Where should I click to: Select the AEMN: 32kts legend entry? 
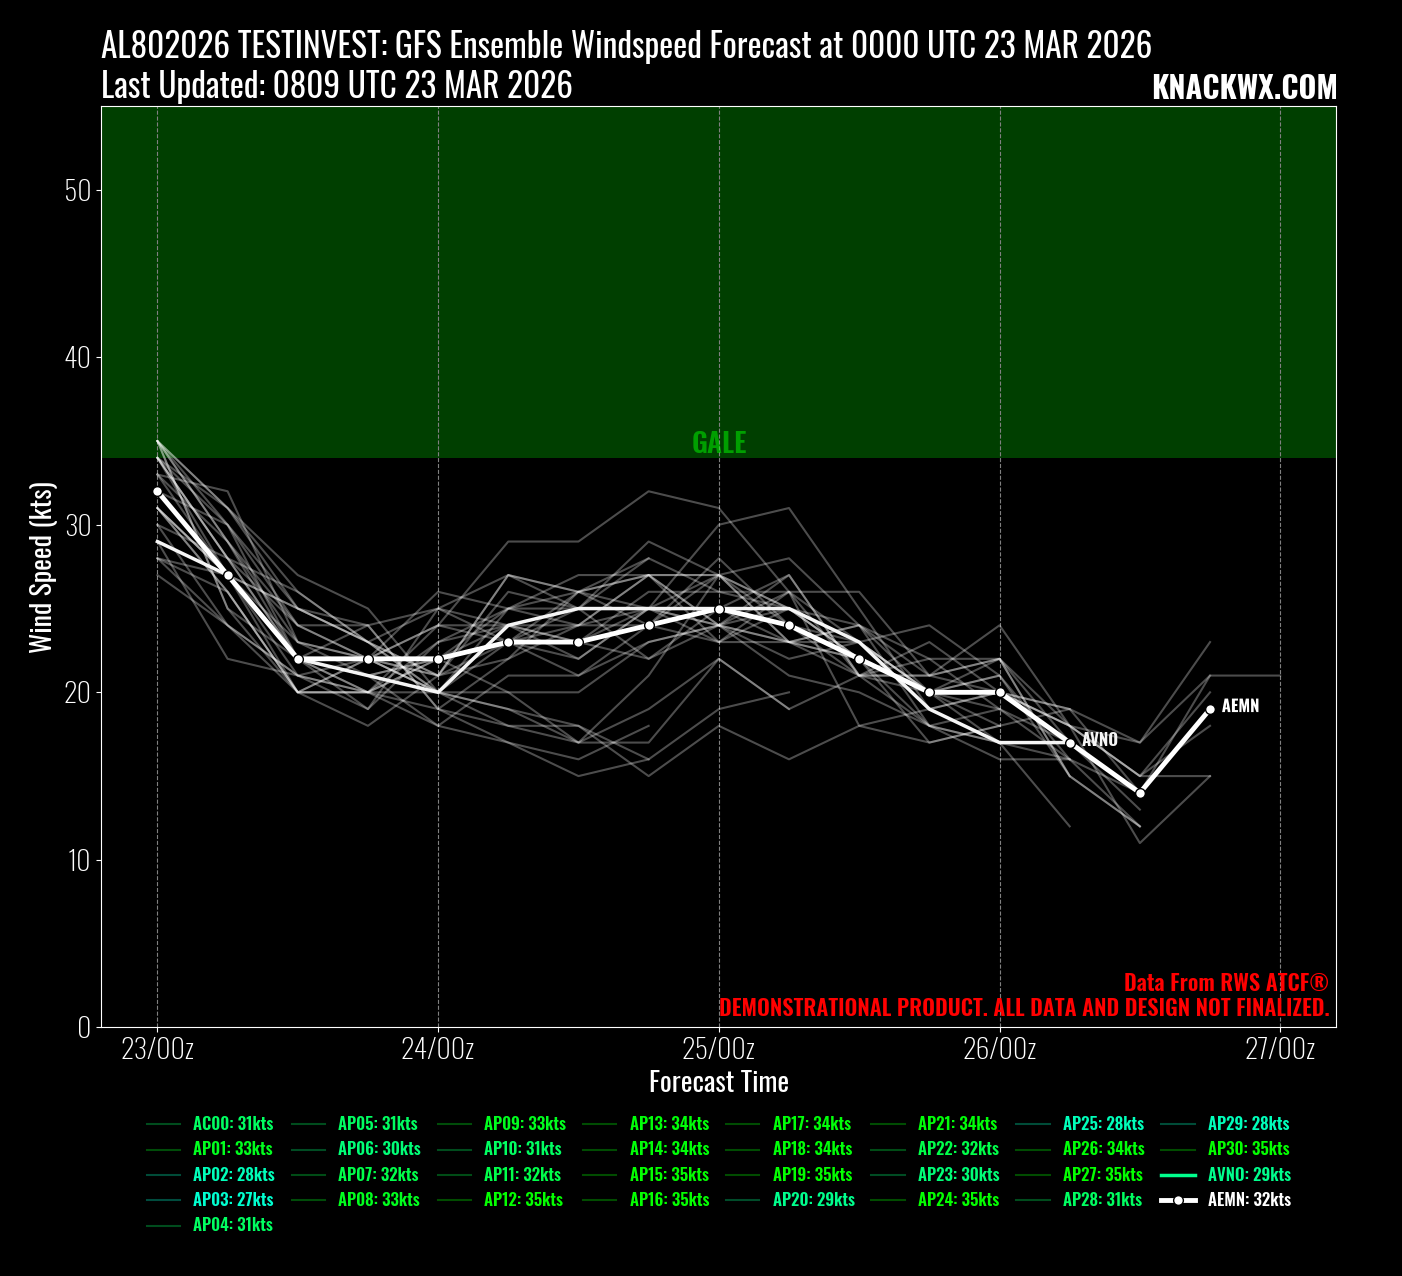pyautogui.click(x=1248, y=1200)
